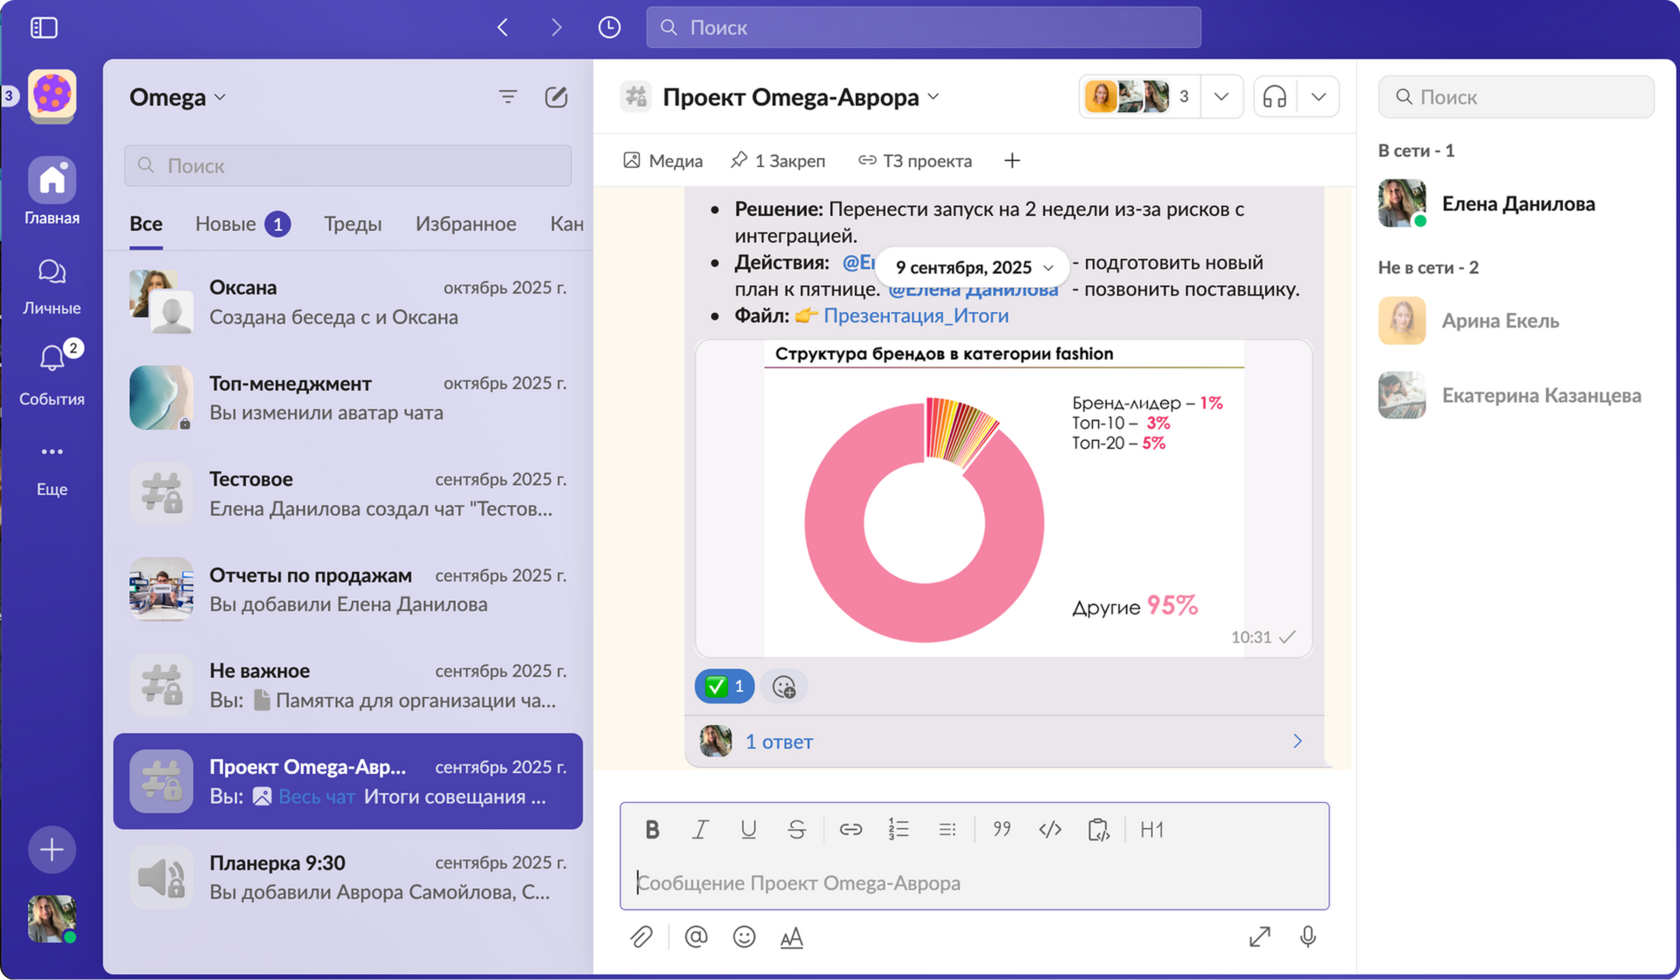Toggle text formatting with the Aa icon

point(792,937)
